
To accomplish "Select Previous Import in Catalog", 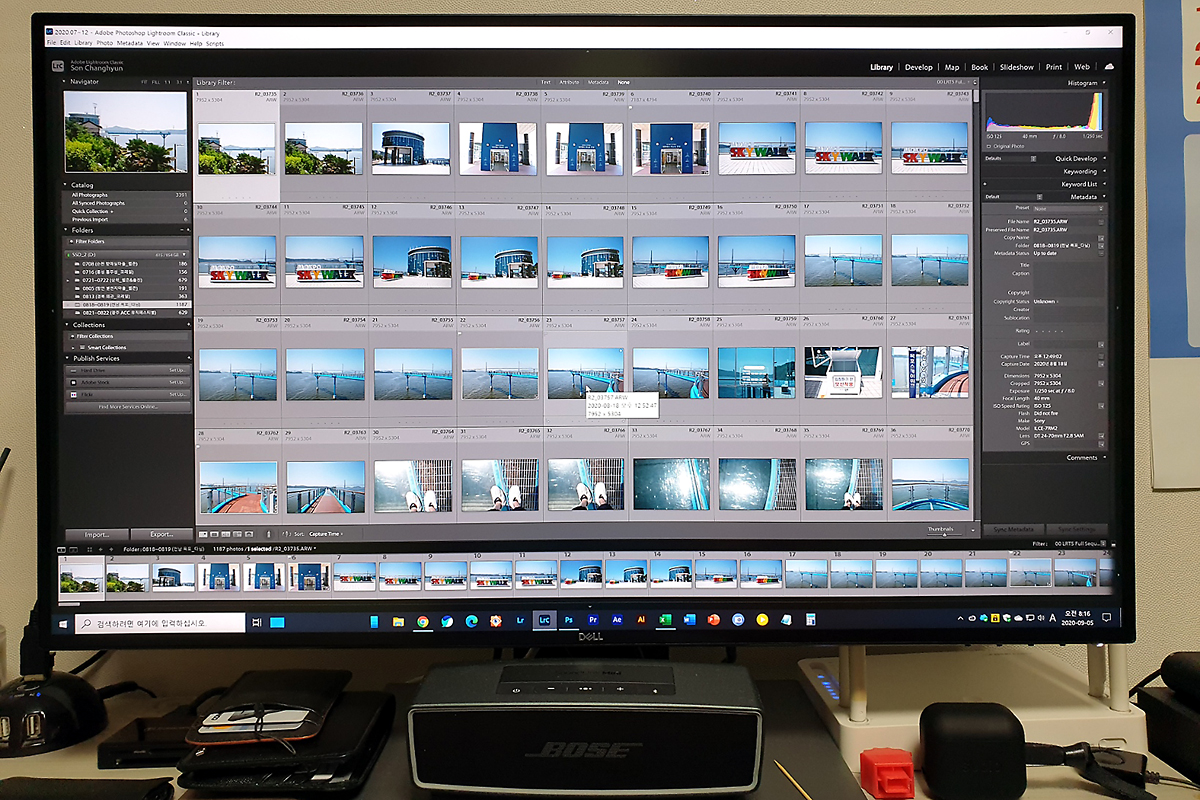I will point(128,220).
